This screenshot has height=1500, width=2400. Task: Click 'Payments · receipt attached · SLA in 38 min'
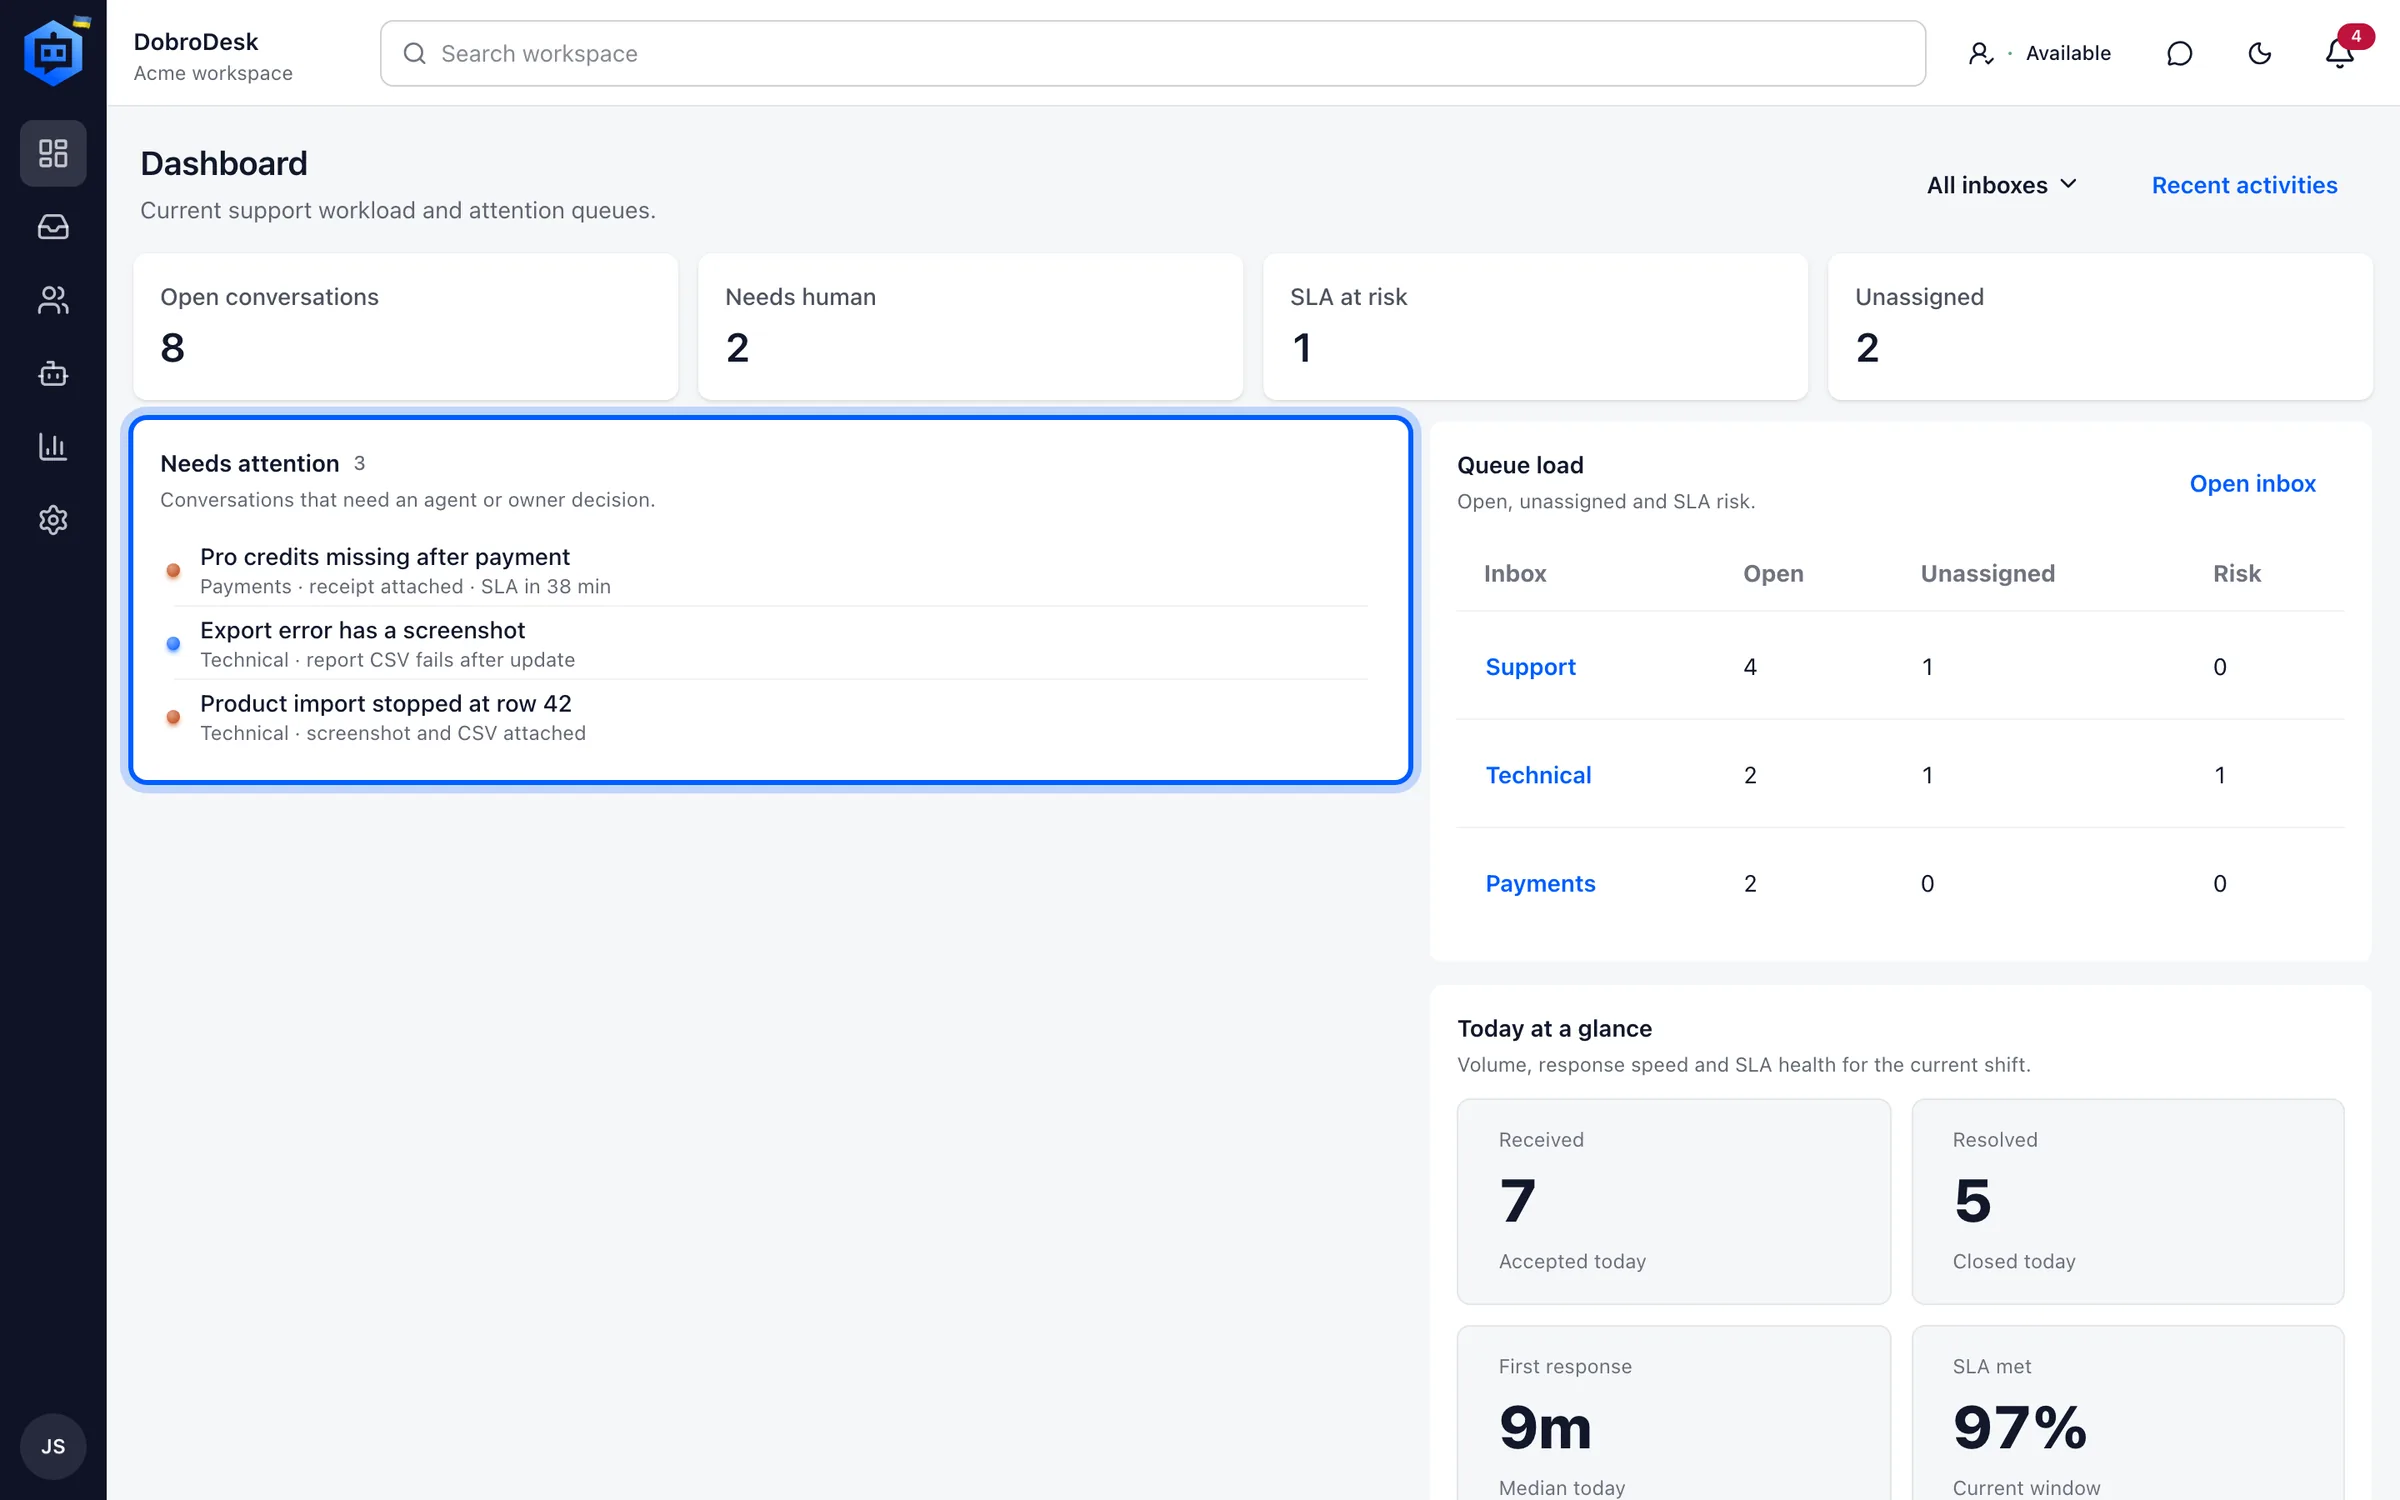pos(405,586)
